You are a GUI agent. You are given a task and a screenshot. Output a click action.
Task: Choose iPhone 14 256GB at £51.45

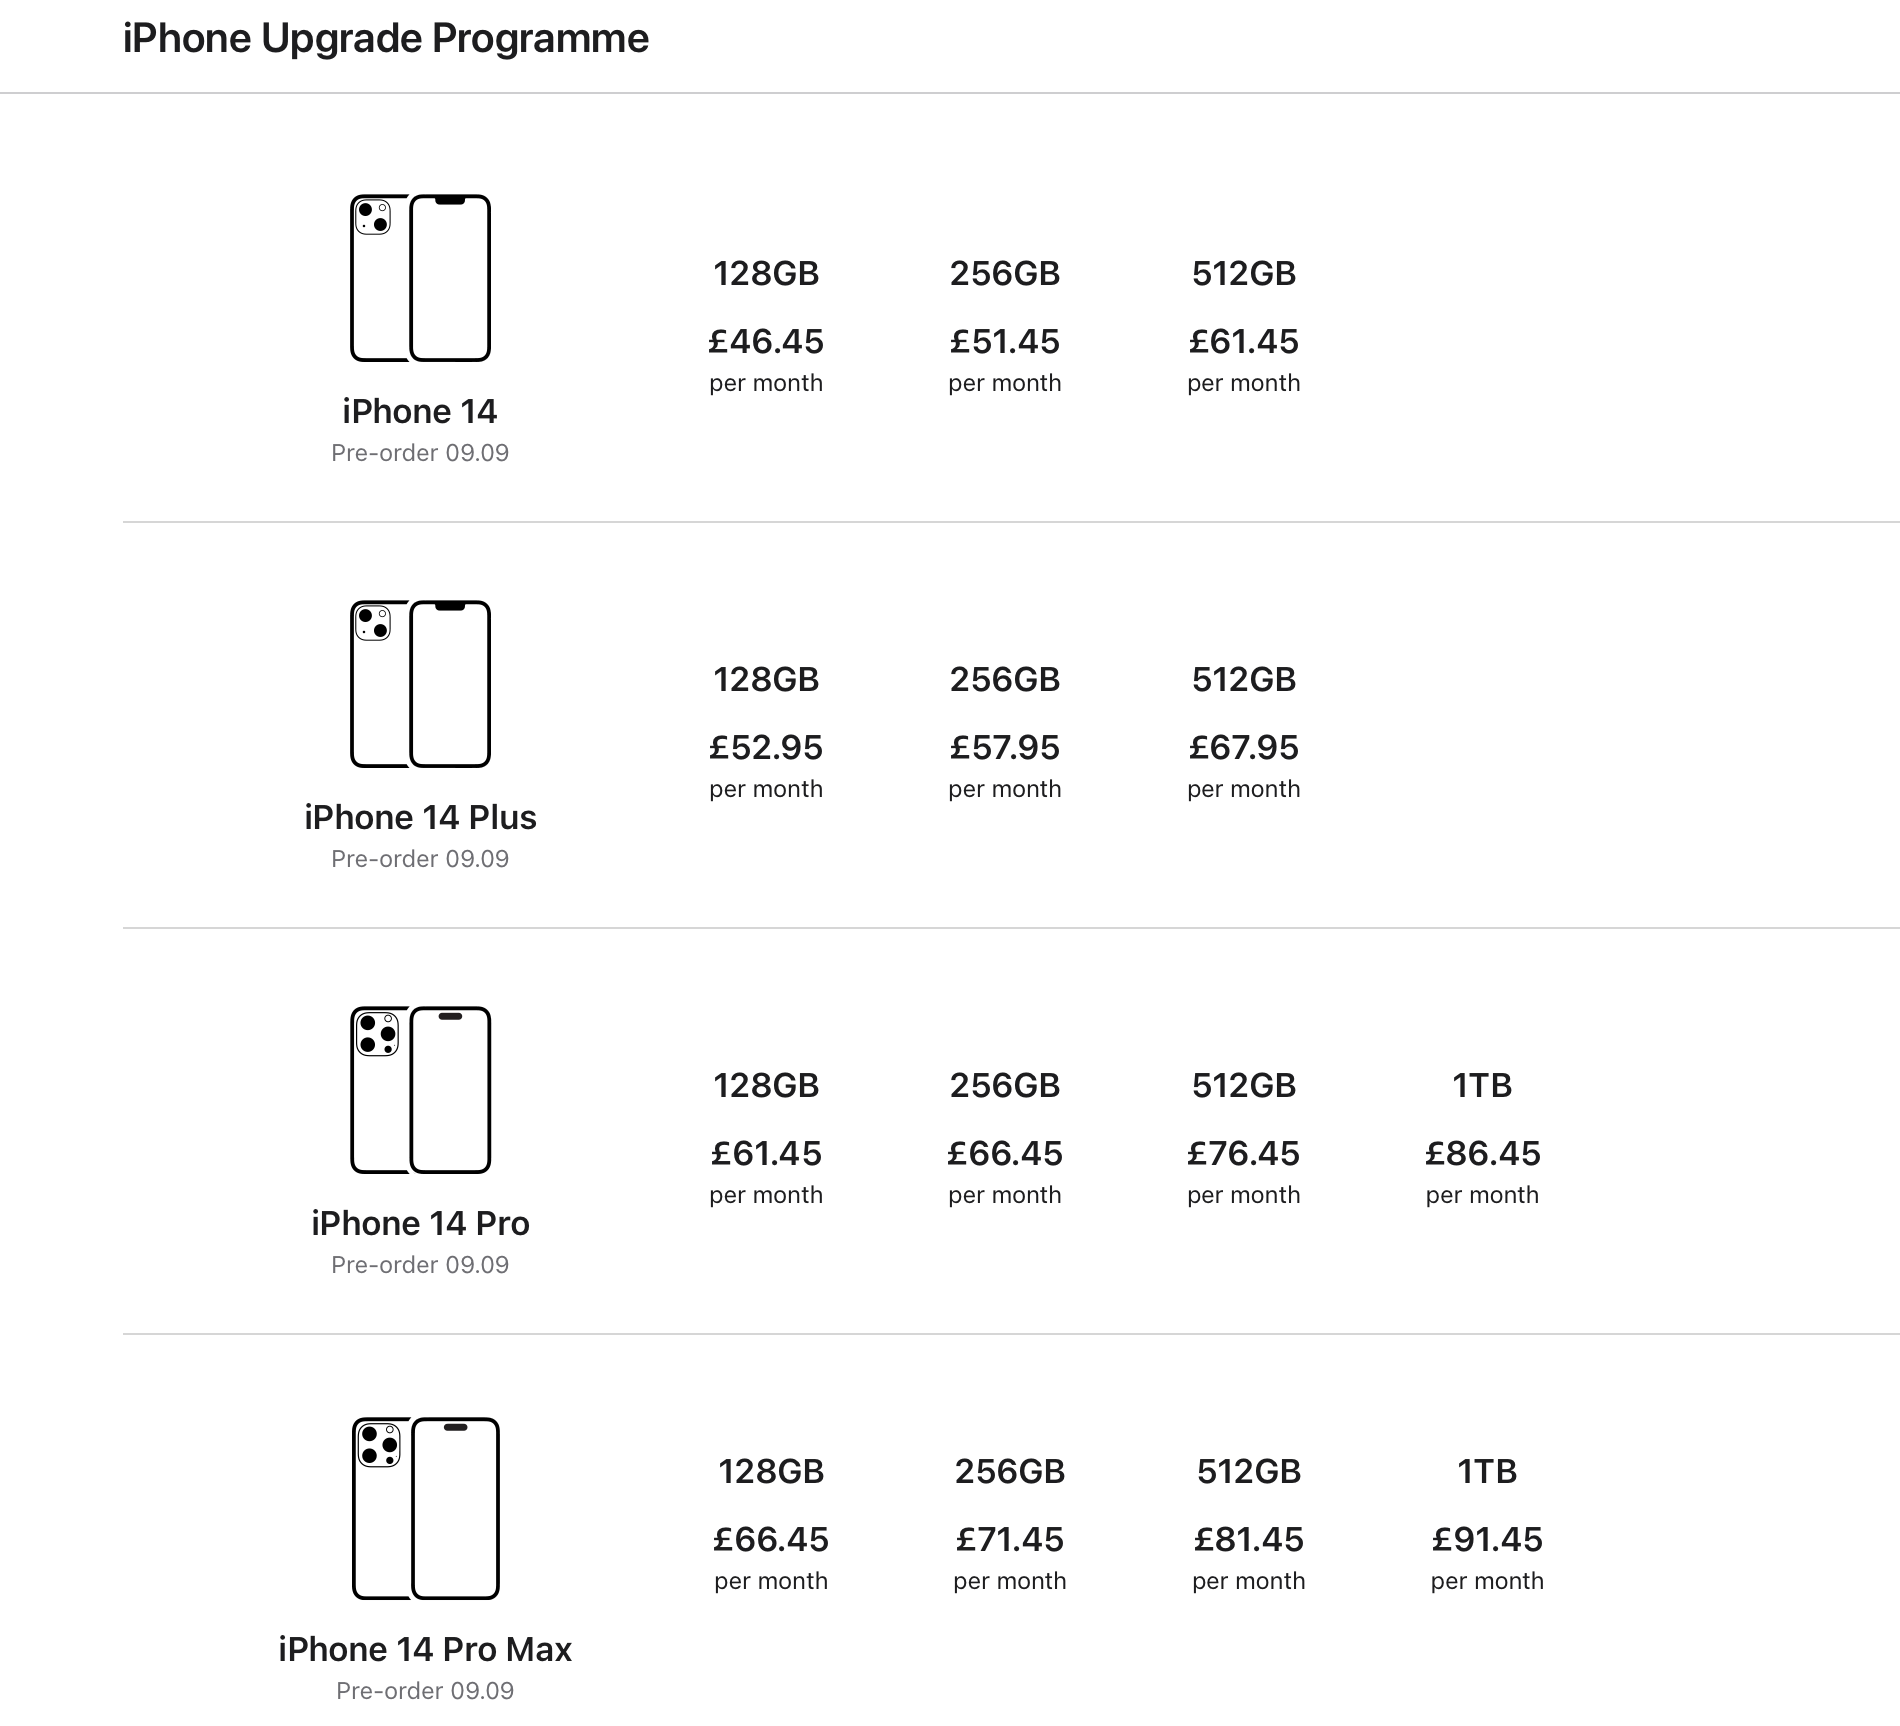(x=1005, y=326)
